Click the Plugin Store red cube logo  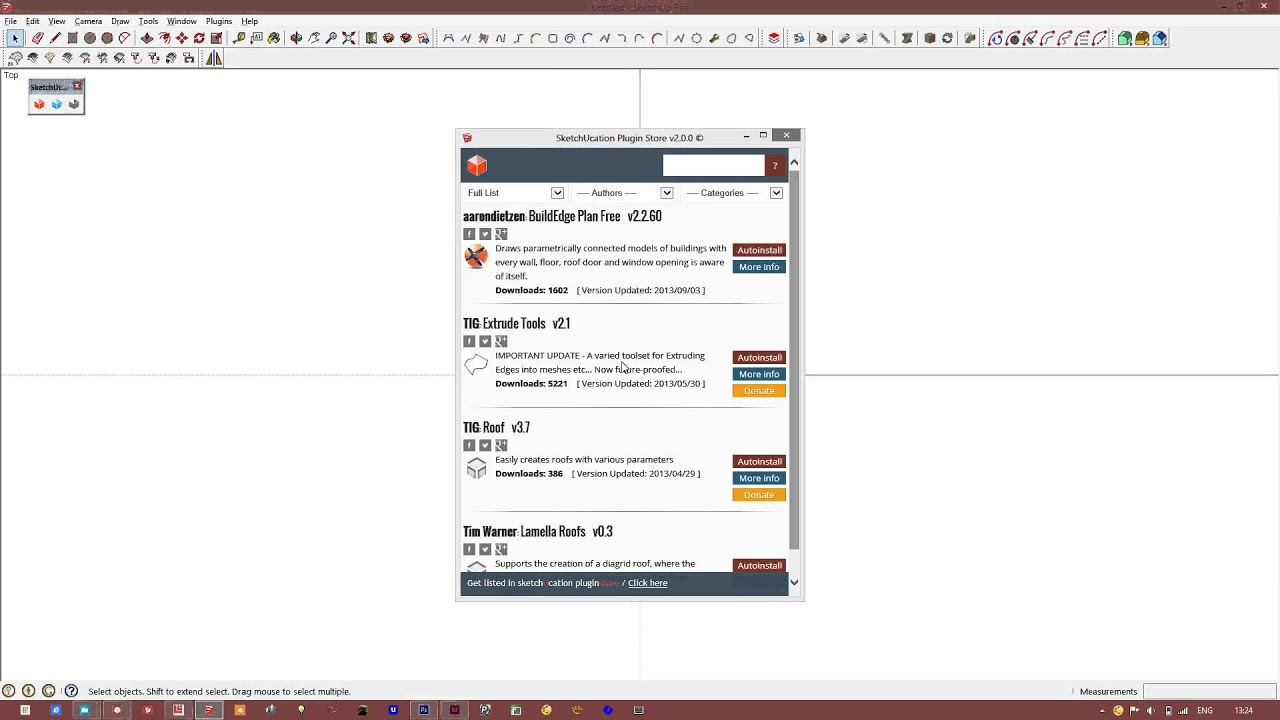(477, 165)
